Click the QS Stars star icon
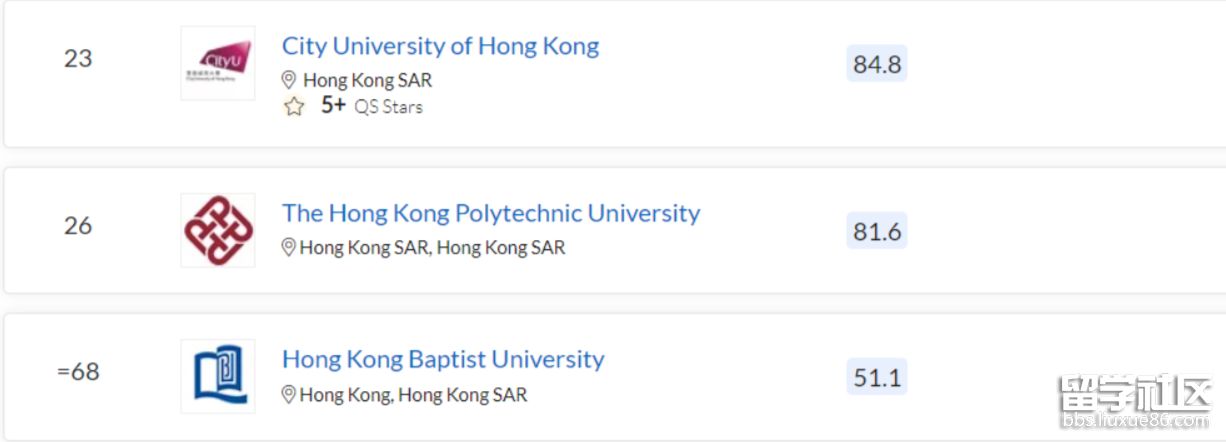The image size is (1226, 442). pyautogui.click(x=293, y=107)
